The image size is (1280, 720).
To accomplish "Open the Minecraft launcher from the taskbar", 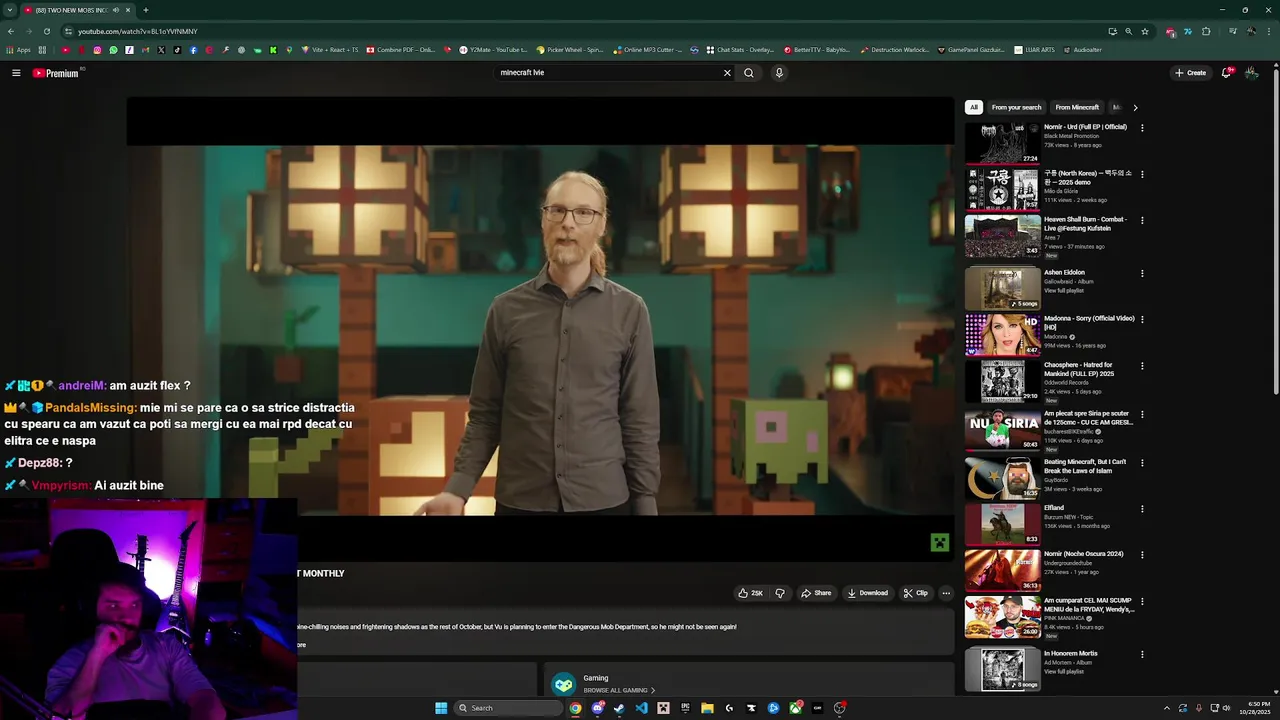I will click(x=663, y=708).
